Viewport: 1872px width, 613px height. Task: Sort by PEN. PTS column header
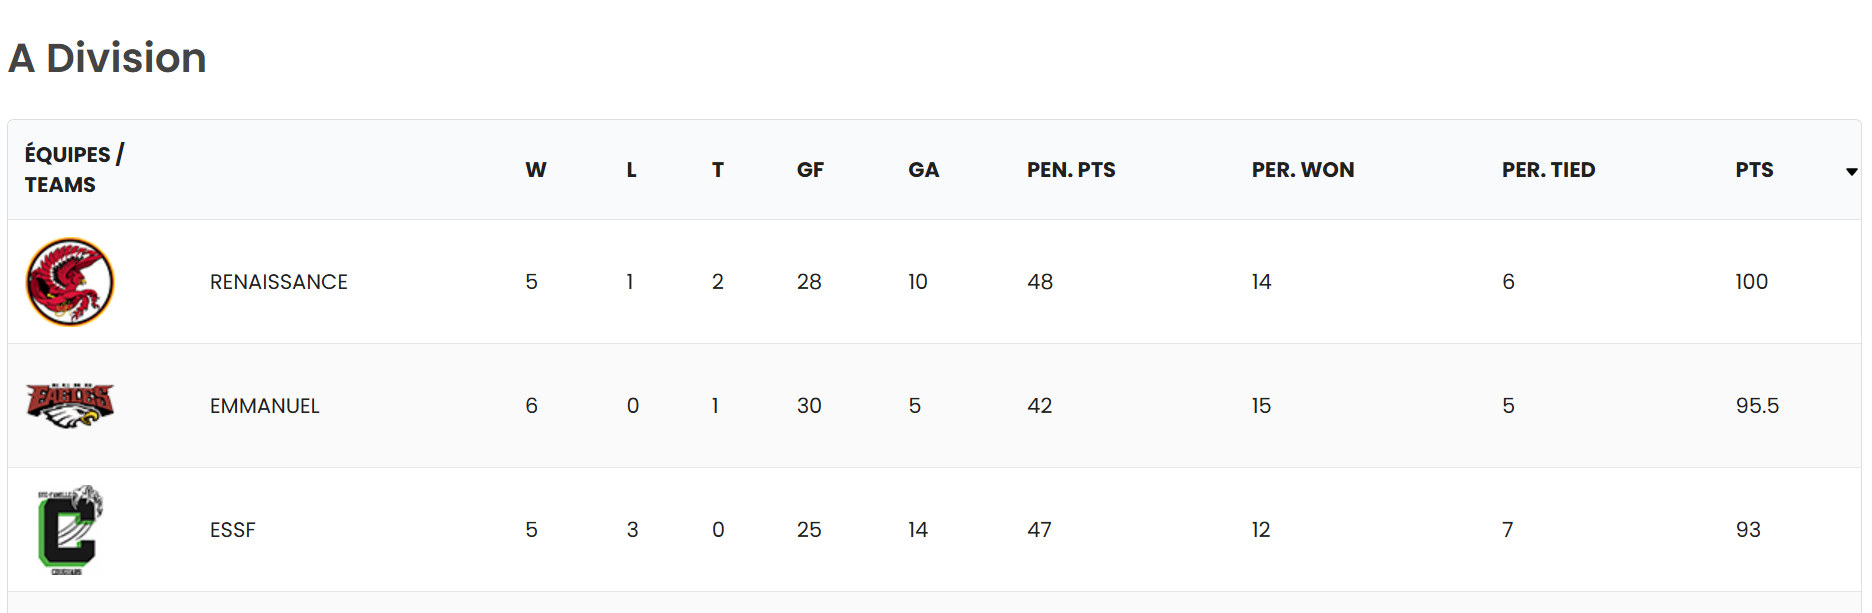(x=1071, y=170)
